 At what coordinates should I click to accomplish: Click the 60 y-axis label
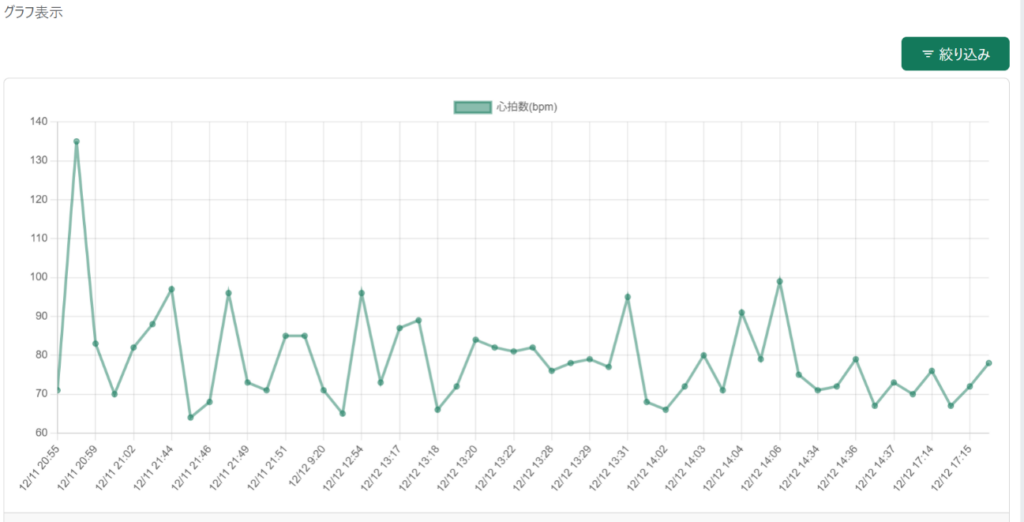(x=39, y=433)
